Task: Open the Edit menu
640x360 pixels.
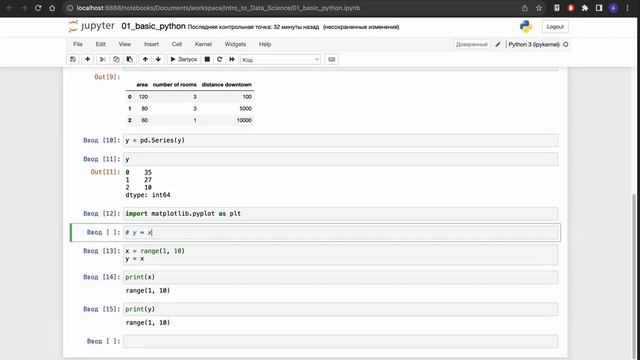Action: pyautogui.click(x=100, y=44)
